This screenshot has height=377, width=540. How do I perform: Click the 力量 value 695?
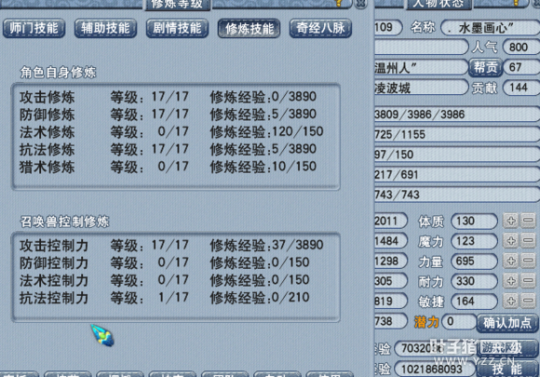(x=475, y=261)
